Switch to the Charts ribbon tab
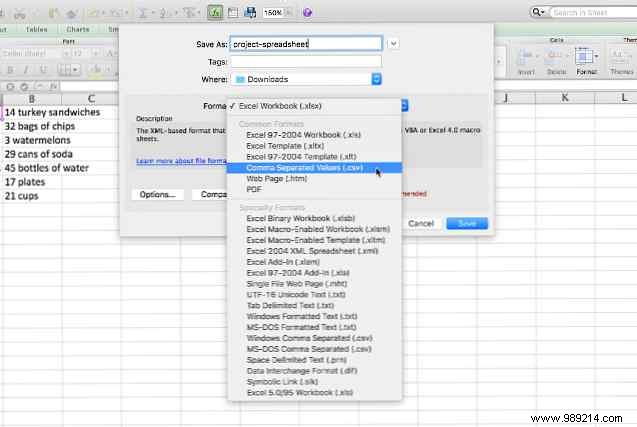 tap(78, 29)
